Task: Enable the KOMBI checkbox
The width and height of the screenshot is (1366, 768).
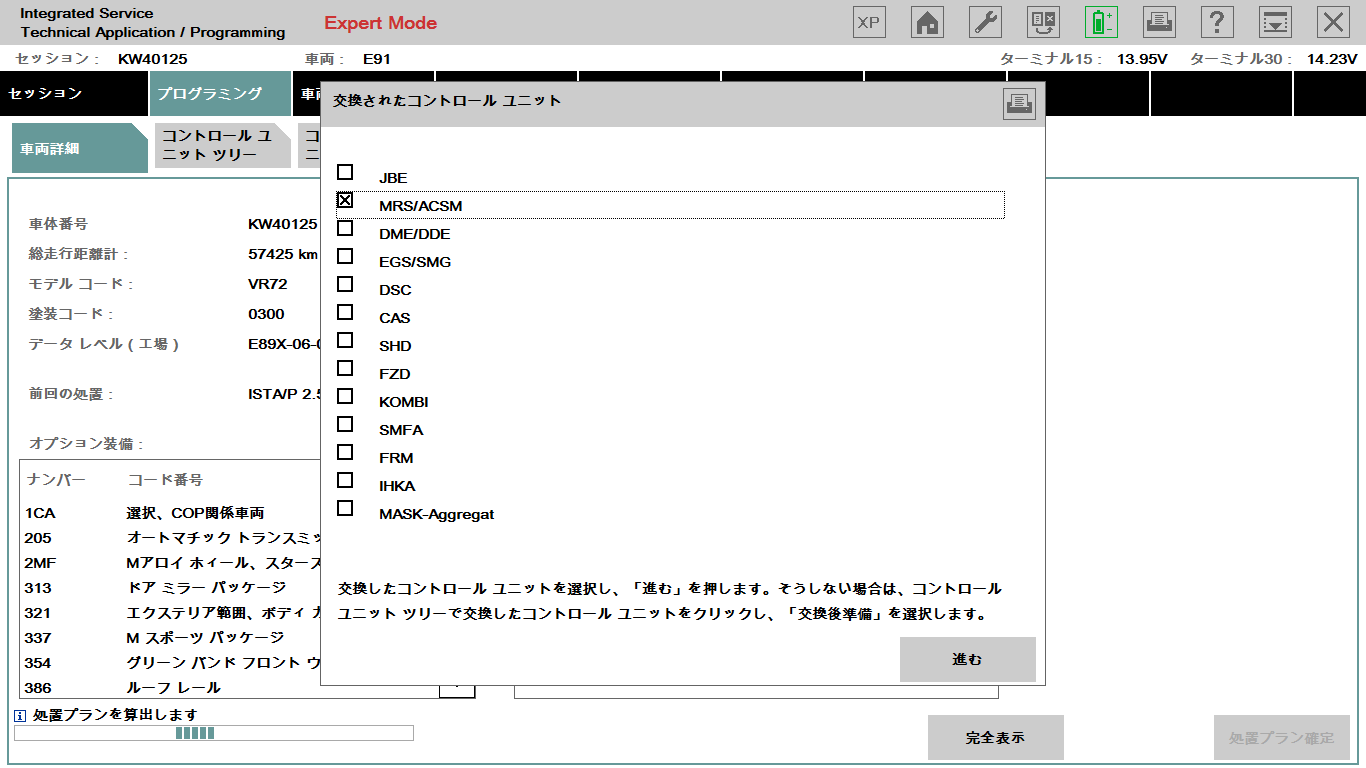Action: pyautogui.click(x=345, y=397)
